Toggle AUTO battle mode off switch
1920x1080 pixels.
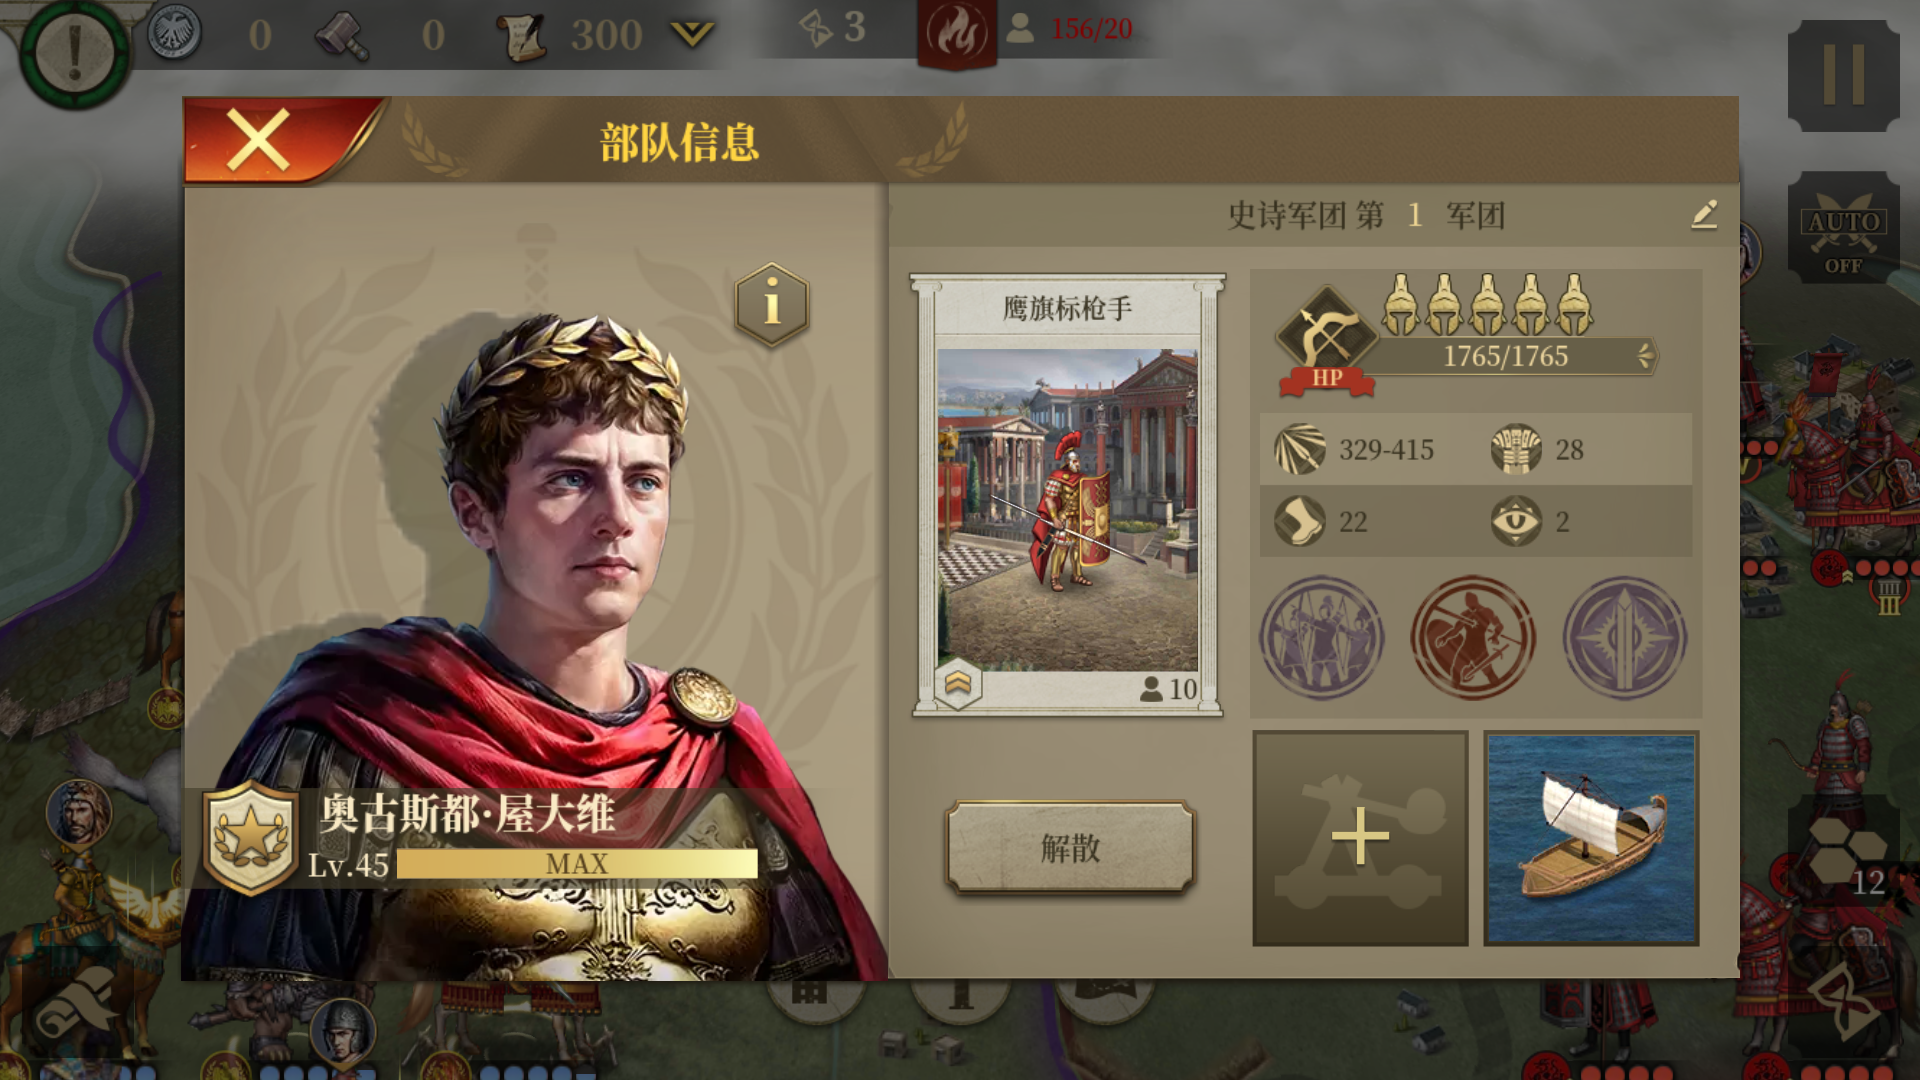coord(1843,228)
